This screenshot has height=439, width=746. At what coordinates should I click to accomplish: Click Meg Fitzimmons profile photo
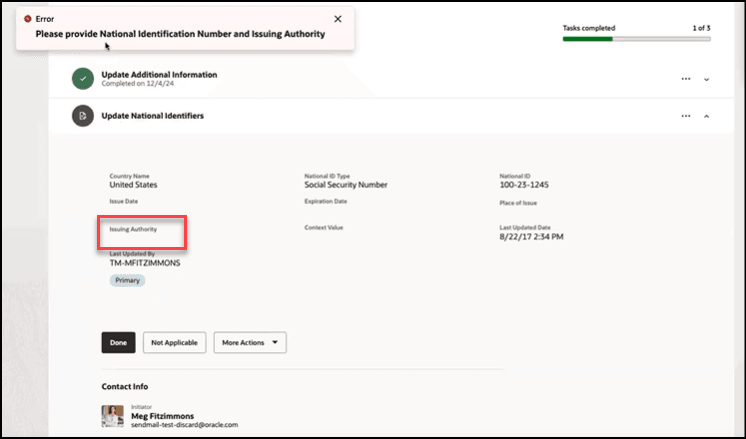click(x=113, y=416)
